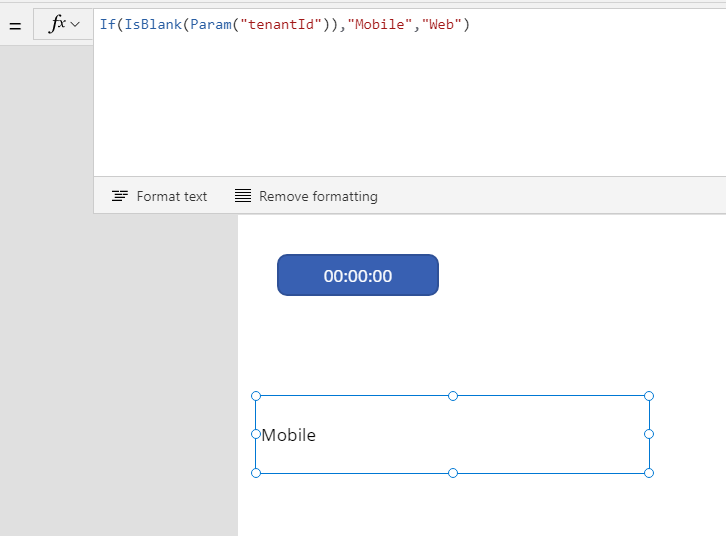Click the right-middle resize handle of label

click(x=649, y=434)
